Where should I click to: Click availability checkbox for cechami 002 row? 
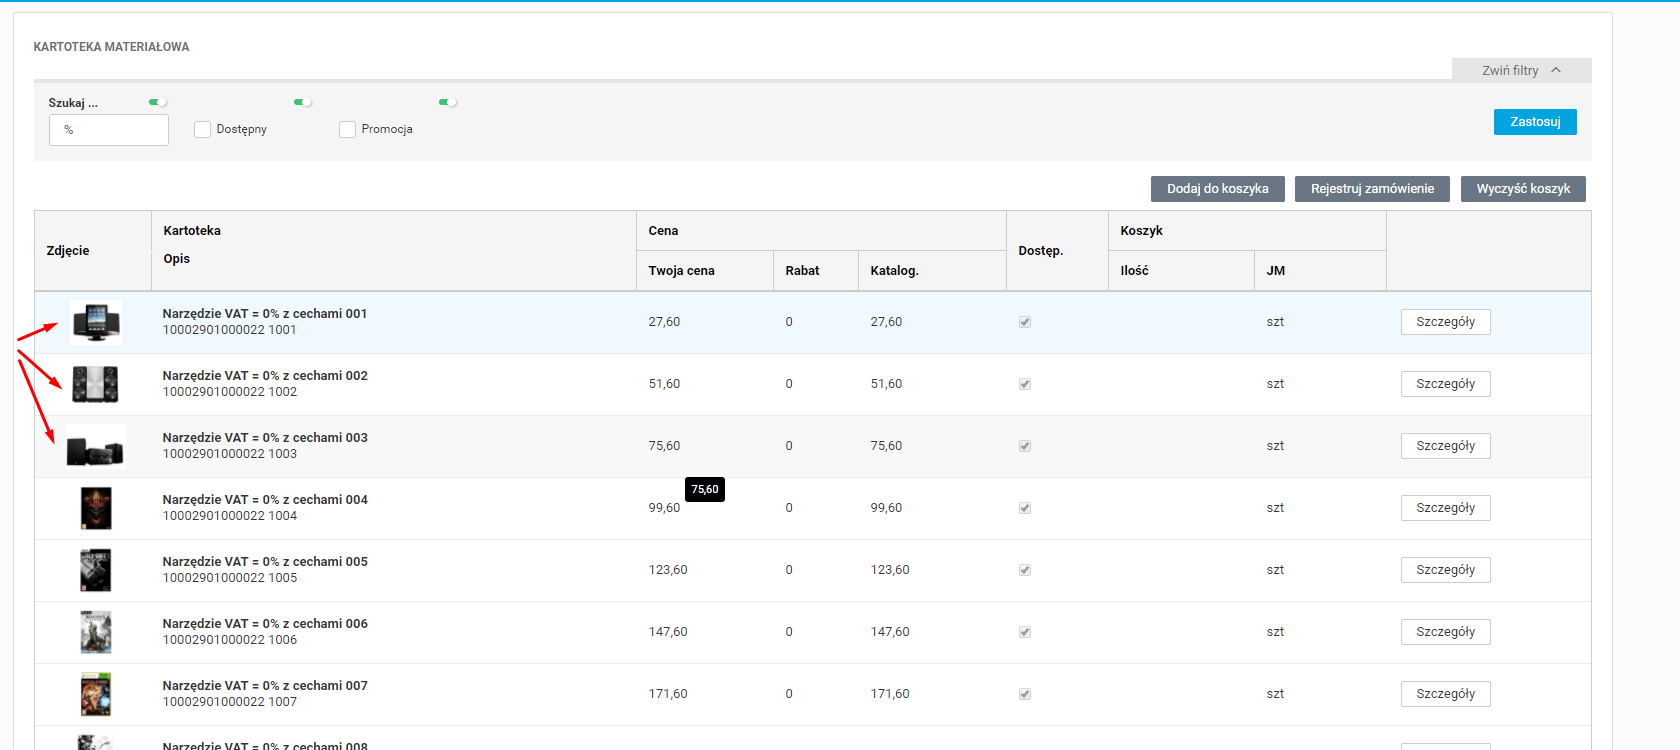click(1025, 384)
